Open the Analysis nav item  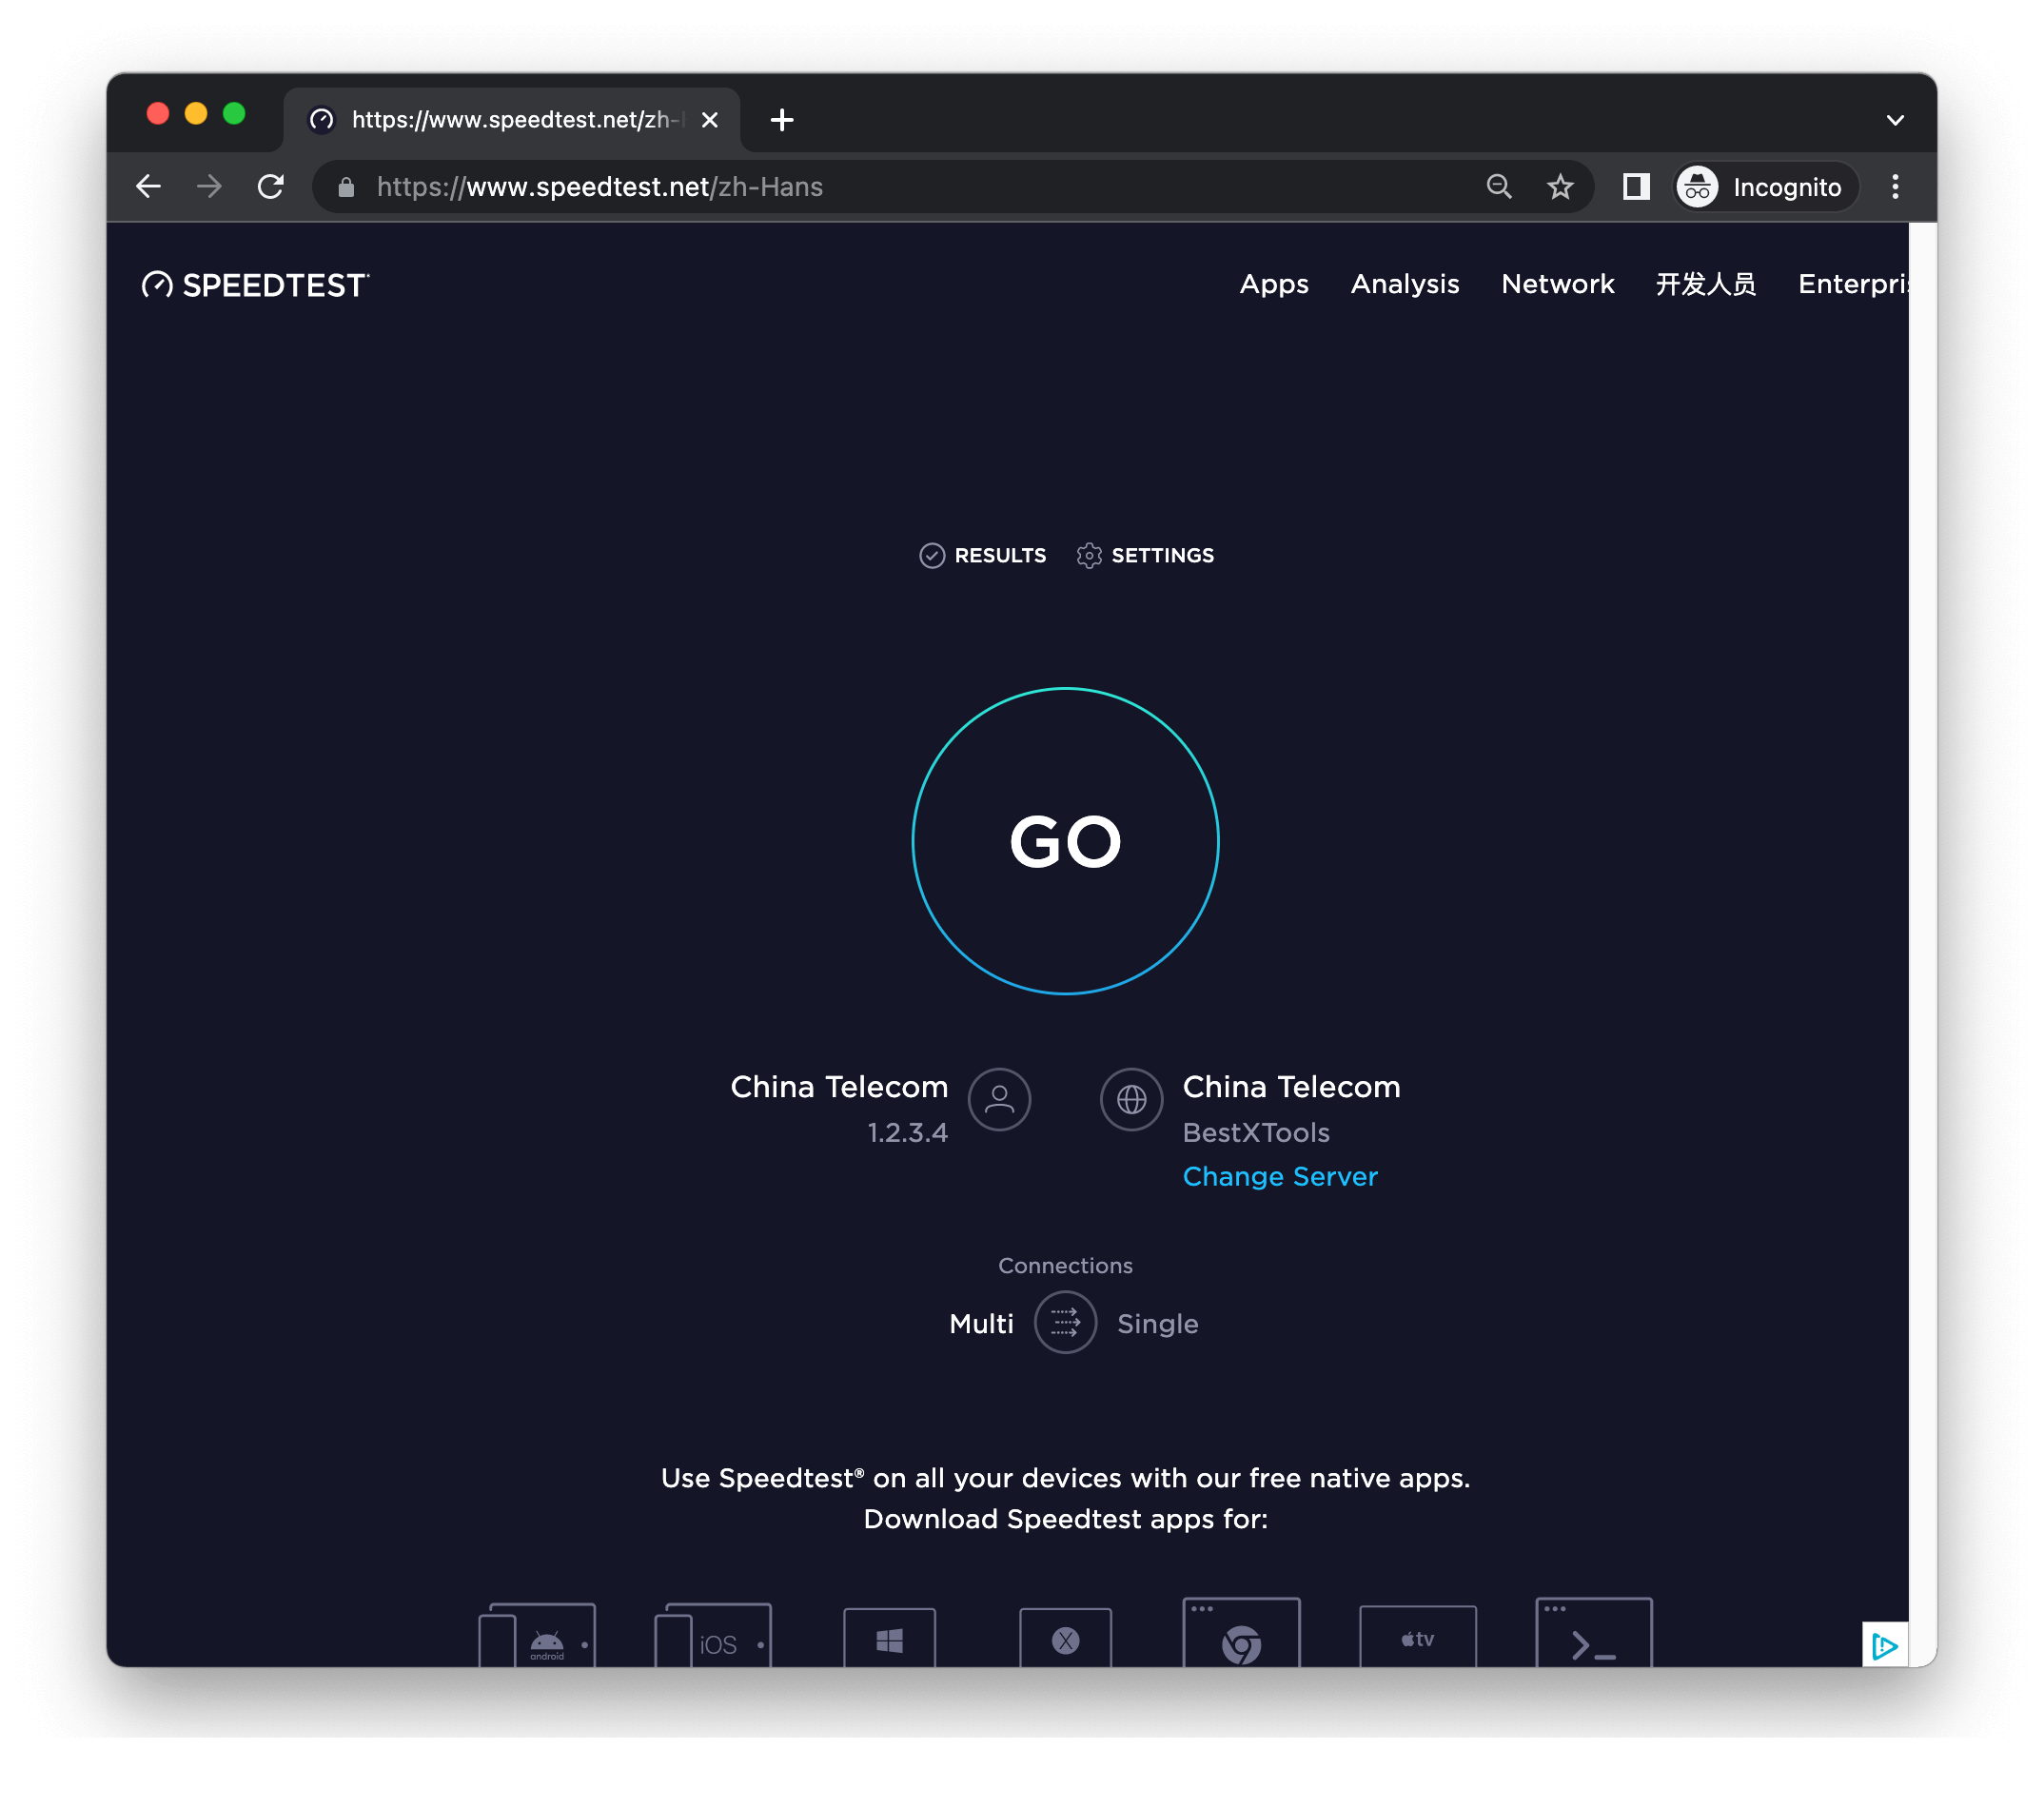tap(1404, 284)
